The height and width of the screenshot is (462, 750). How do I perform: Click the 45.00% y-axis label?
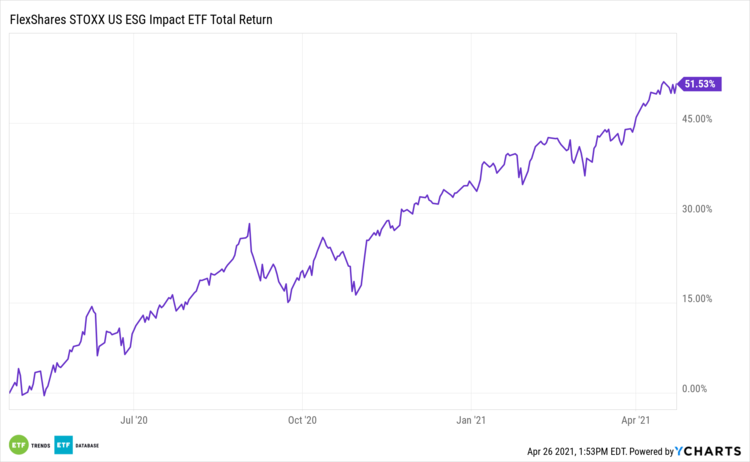(696, 119)
